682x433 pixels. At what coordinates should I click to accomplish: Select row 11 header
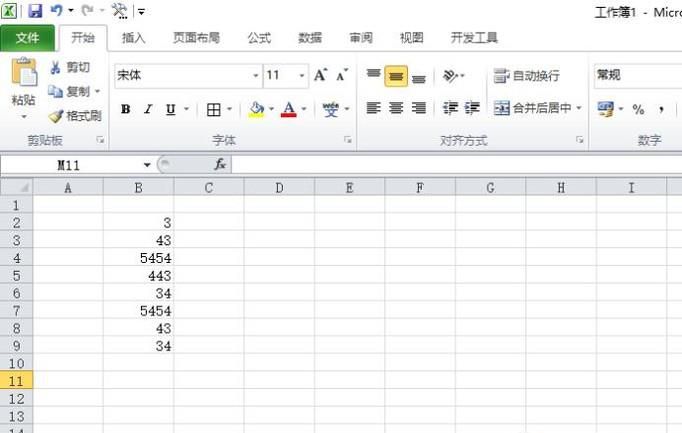(17, 381)
